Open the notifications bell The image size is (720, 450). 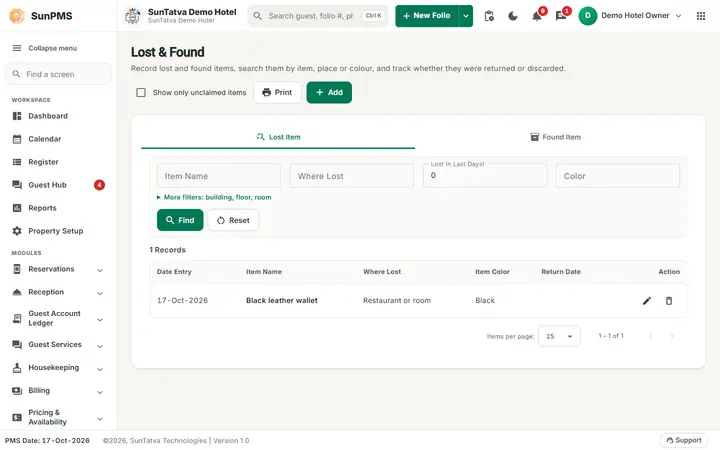pyautogui.click(x=537, y=16)
